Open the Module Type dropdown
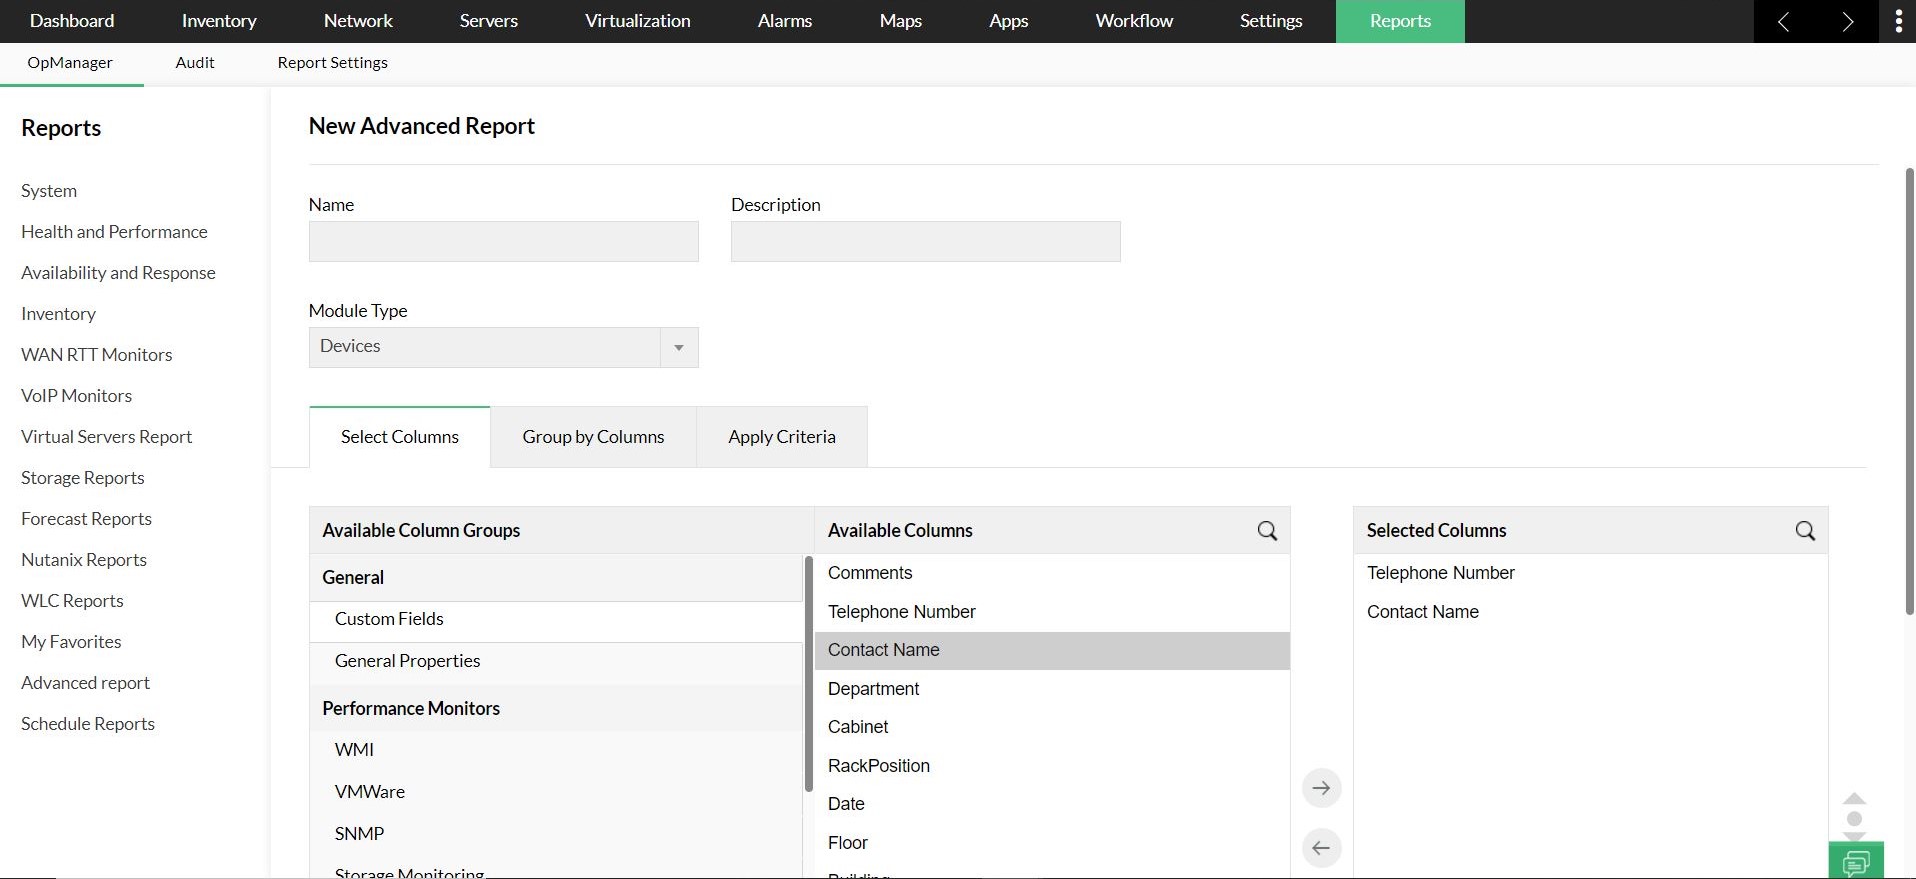The height and width of the screenshot is (879, 1916). click(503, 347)
